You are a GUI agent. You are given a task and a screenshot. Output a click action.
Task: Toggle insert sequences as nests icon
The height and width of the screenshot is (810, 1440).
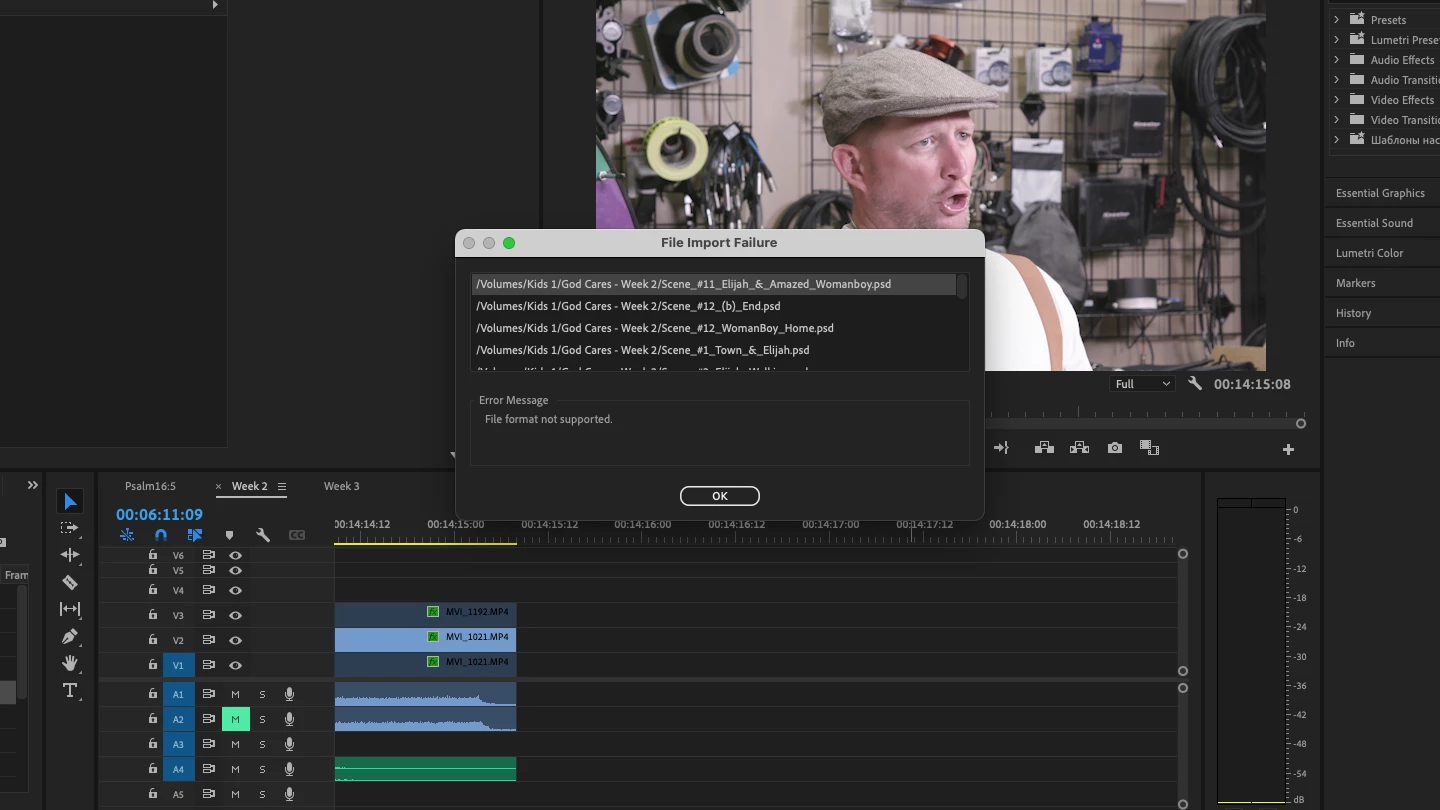[x=127, y=535]
